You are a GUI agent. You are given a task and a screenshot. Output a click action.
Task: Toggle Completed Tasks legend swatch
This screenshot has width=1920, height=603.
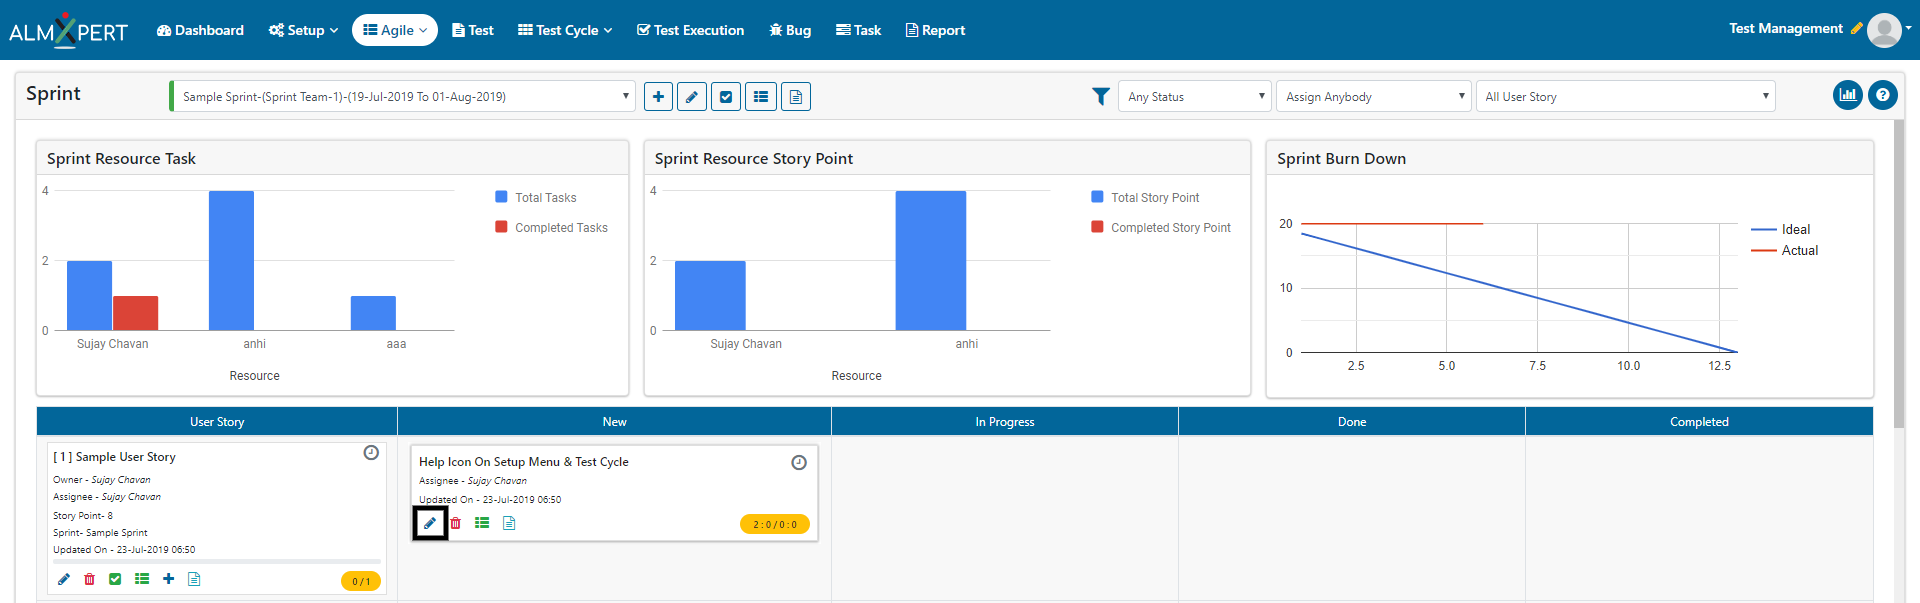pyautogui.click(x=501, y=227)
